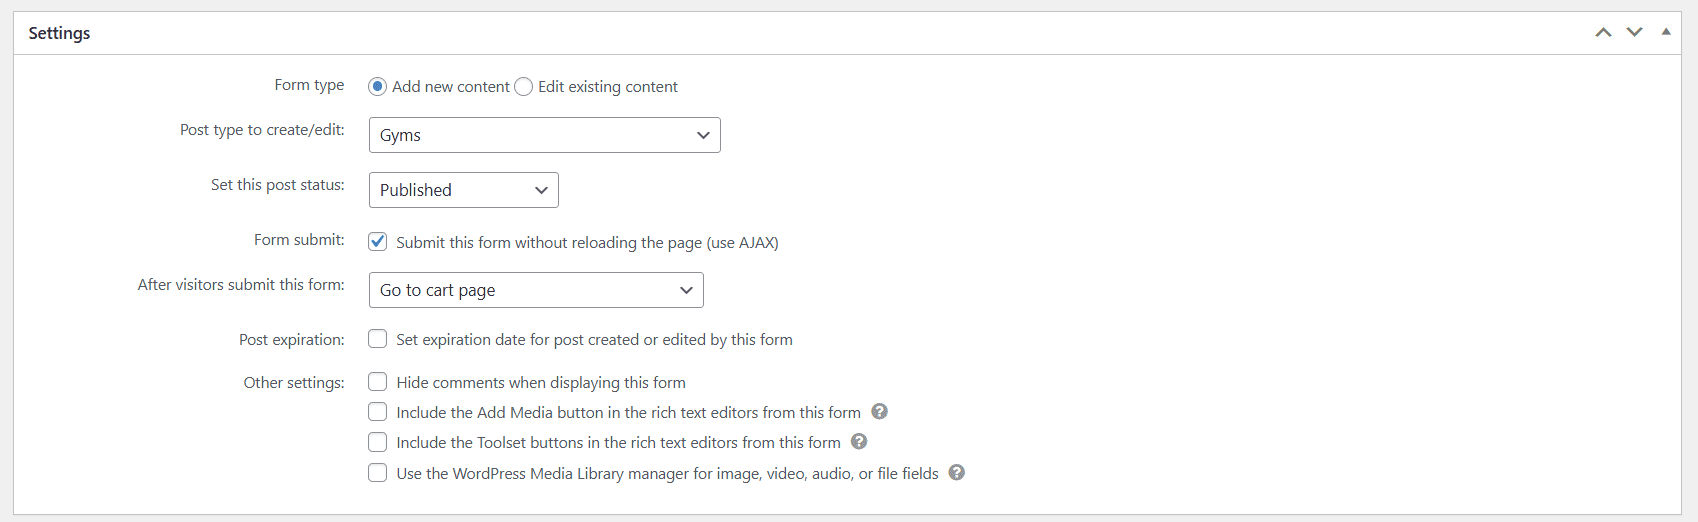
Task: Open help icon for Add Media button option
Action: click(879, 412)
